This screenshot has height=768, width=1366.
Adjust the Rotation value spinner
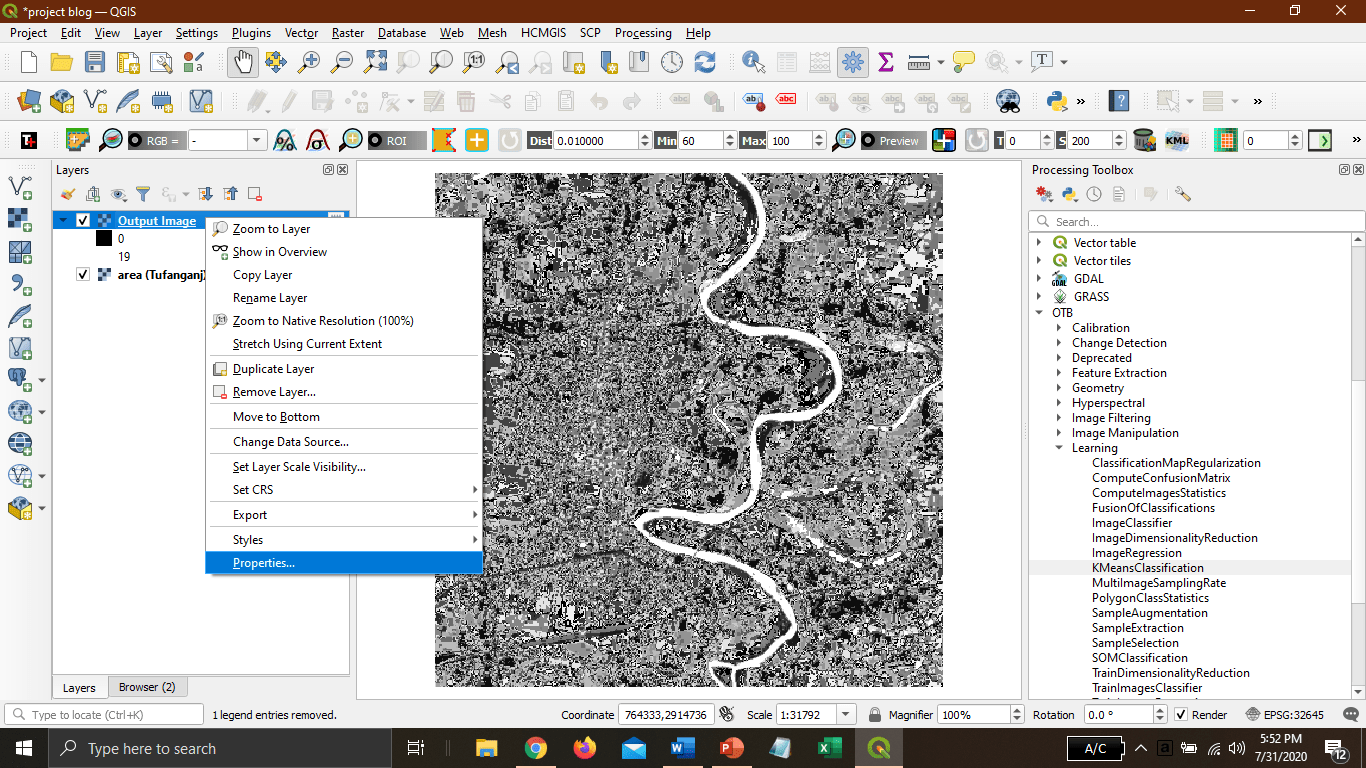pos(1158,714)
